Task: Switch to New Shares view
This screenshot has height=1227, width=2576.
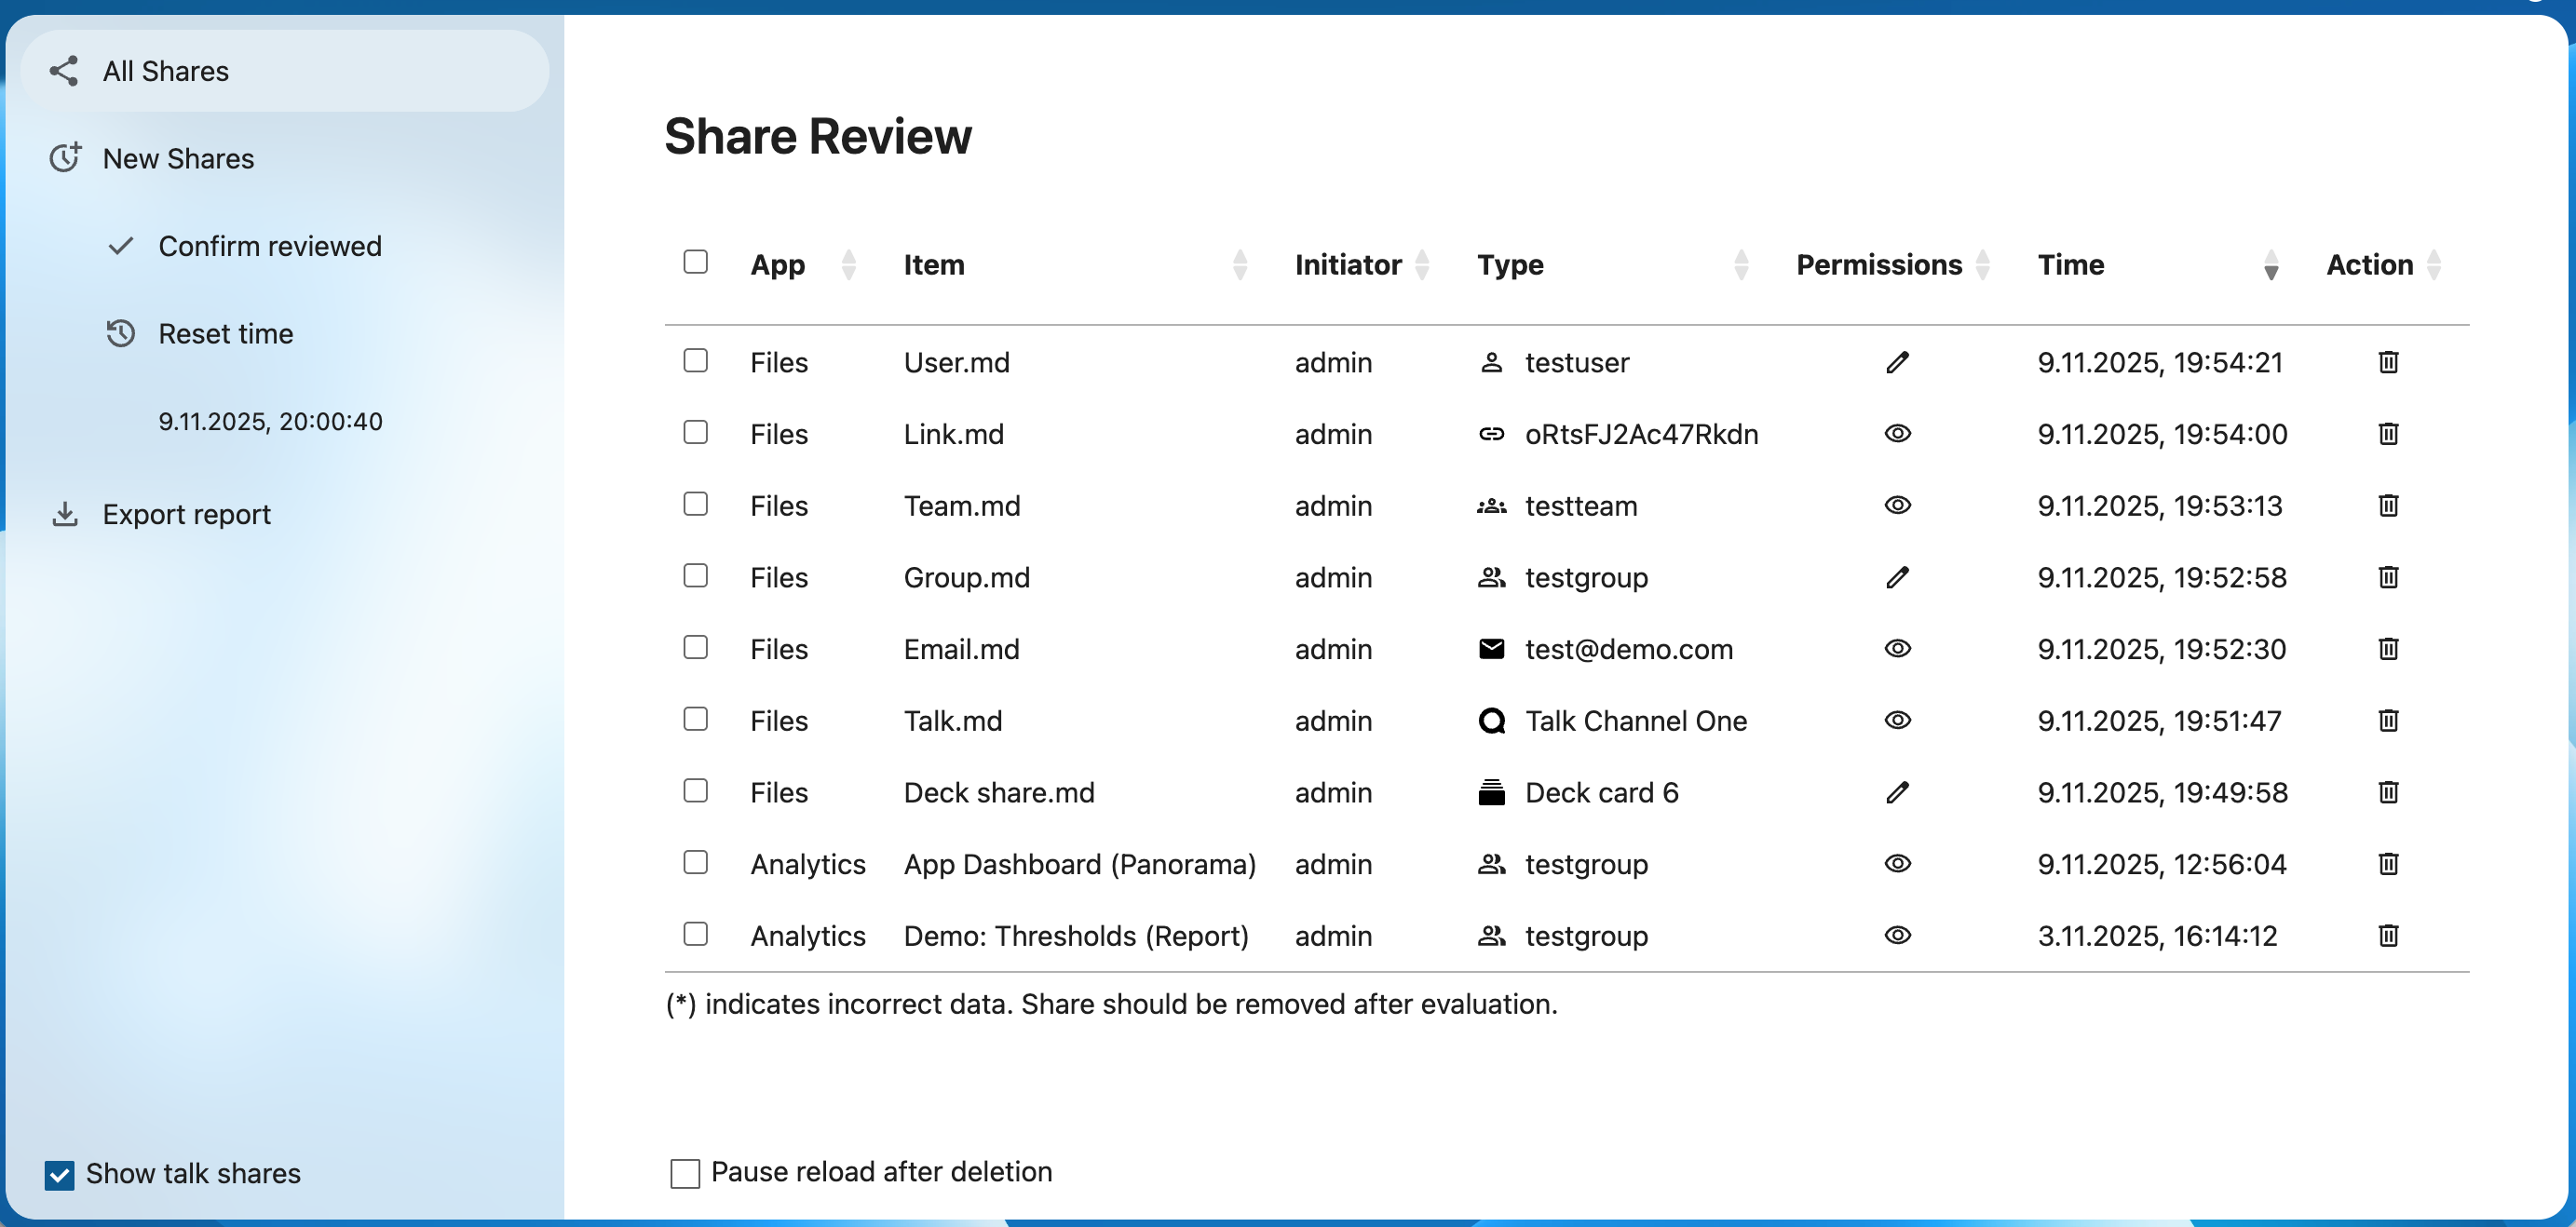Action: click(x=178, y=159)
